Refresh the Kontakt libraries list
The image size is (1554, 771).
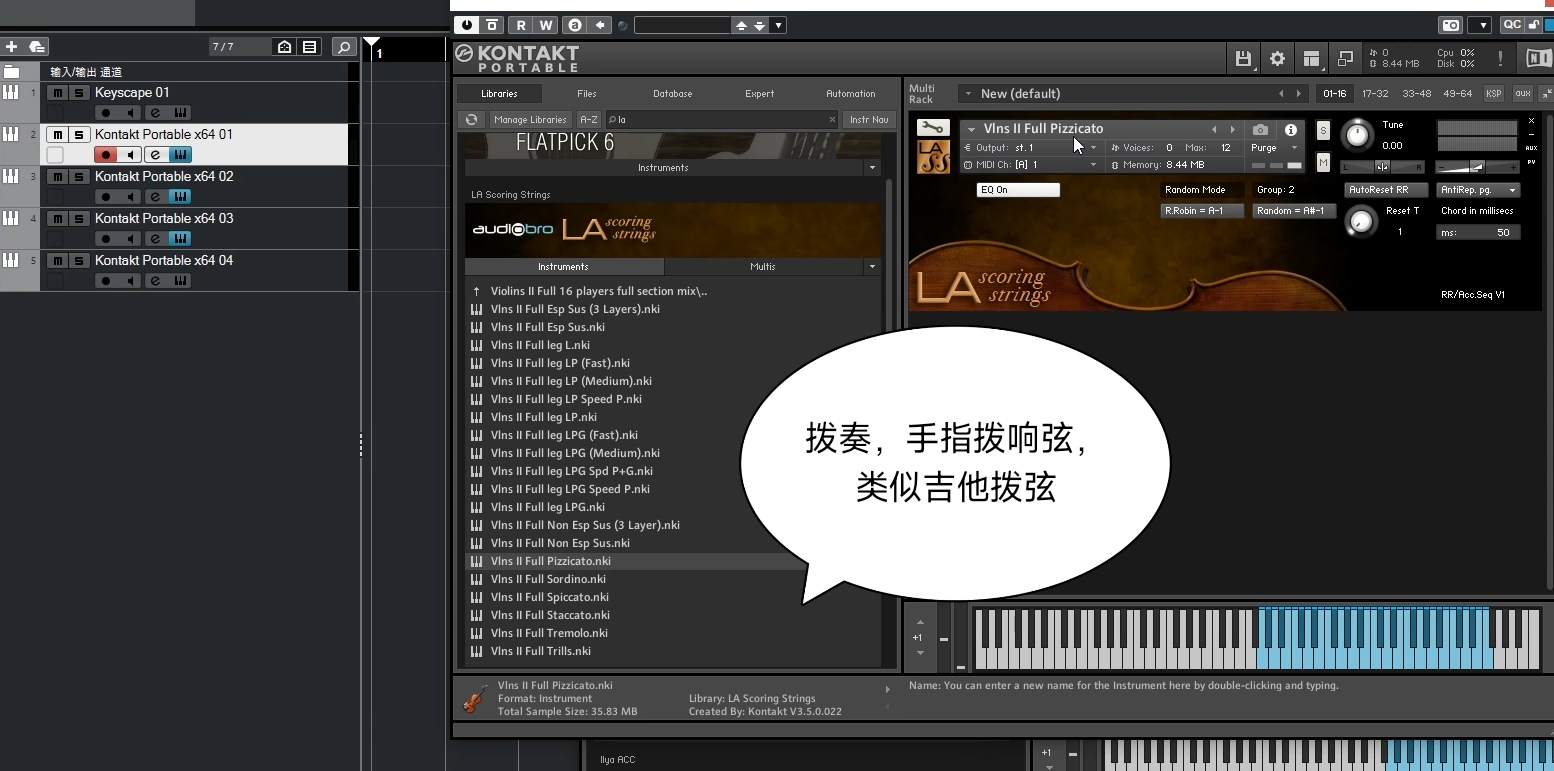472,120
